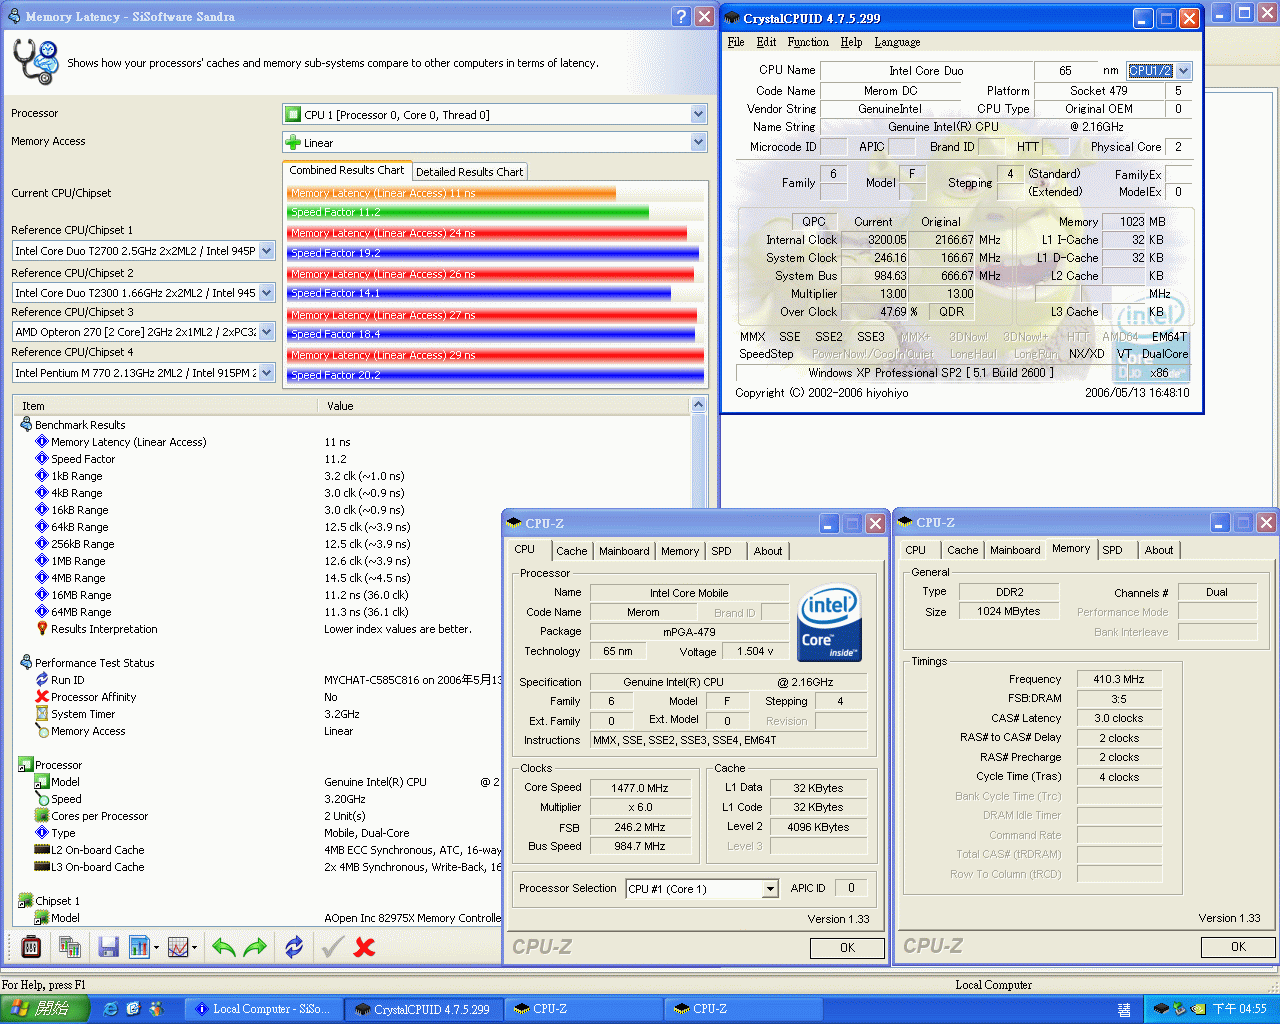Expand Reference CPU/Chipset 2 dropdown
The width and height of the screenshot is (1280, 1024).
(266, 293)
